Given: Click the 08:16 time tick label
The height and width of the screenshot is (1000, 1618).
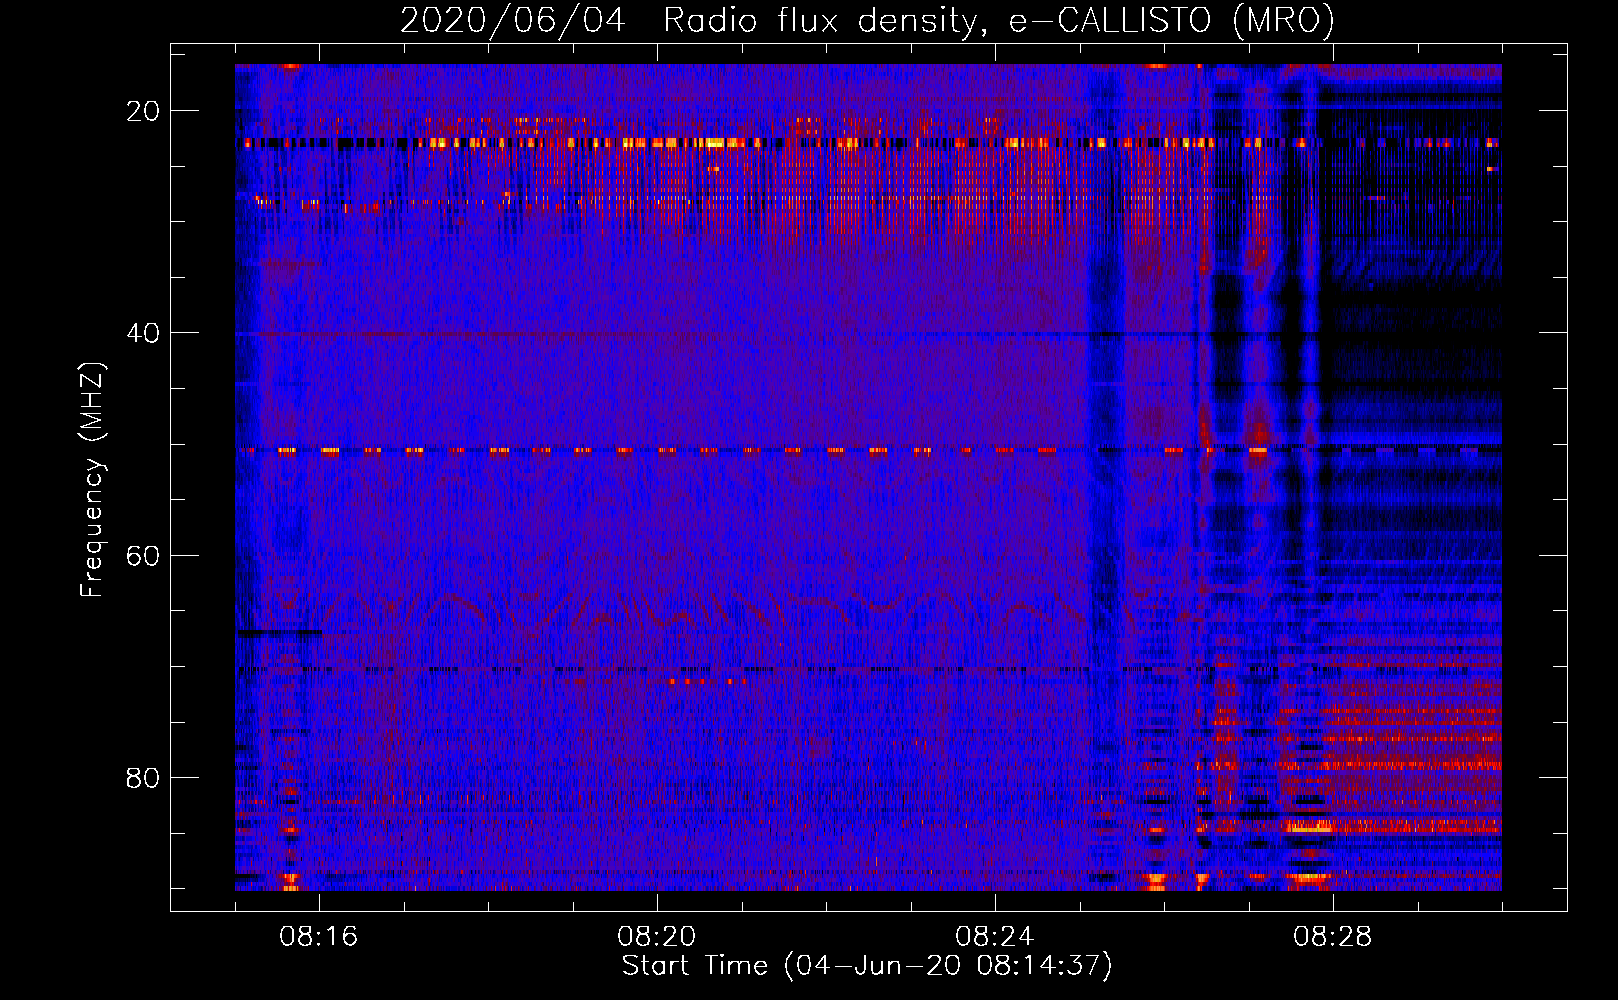Looking at the screenshot, I should pos(319,937).
